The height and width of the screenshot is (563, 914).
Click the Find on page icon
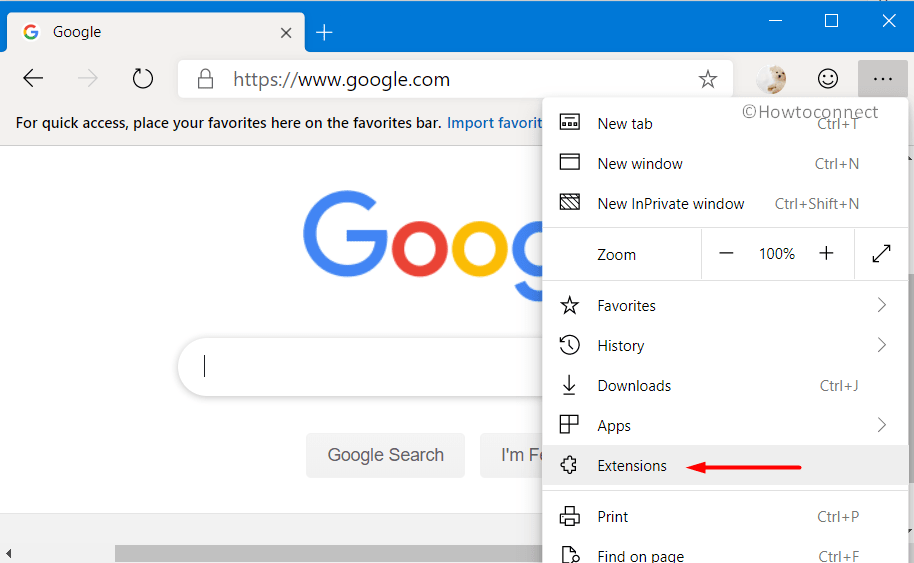(570, 554)
